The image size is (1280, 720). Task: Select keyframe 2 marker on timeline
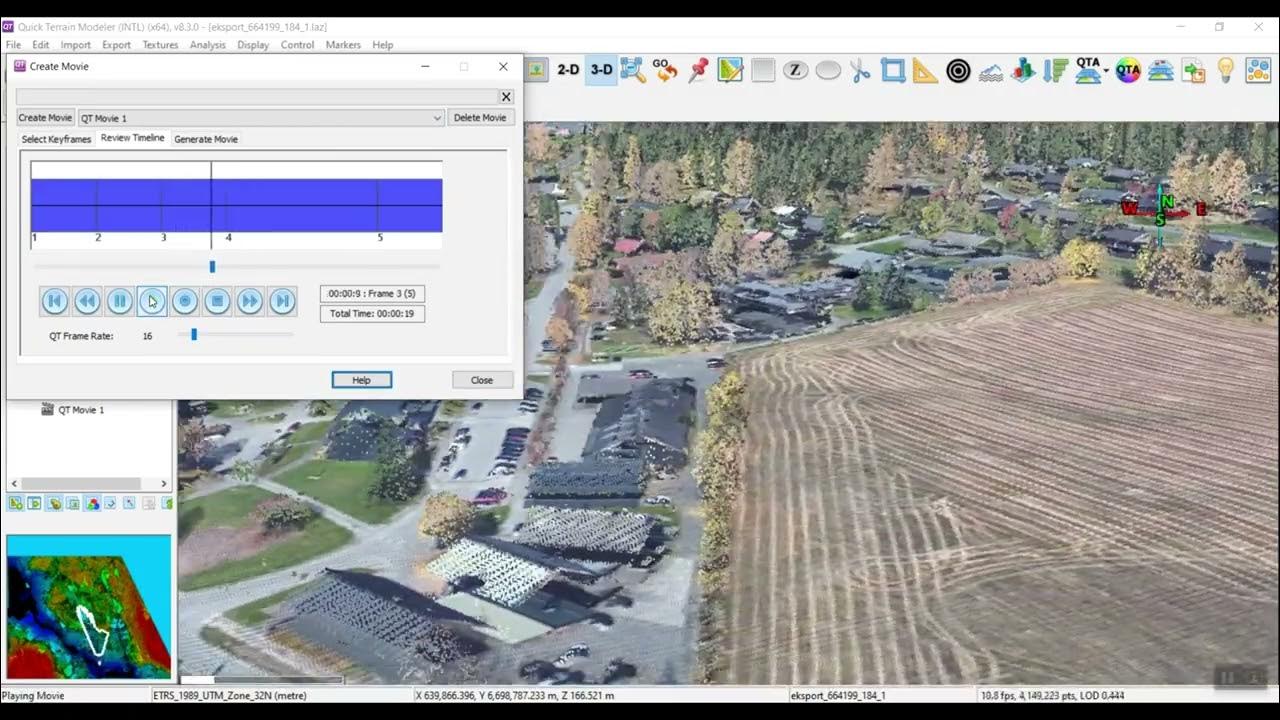point(97,237)
